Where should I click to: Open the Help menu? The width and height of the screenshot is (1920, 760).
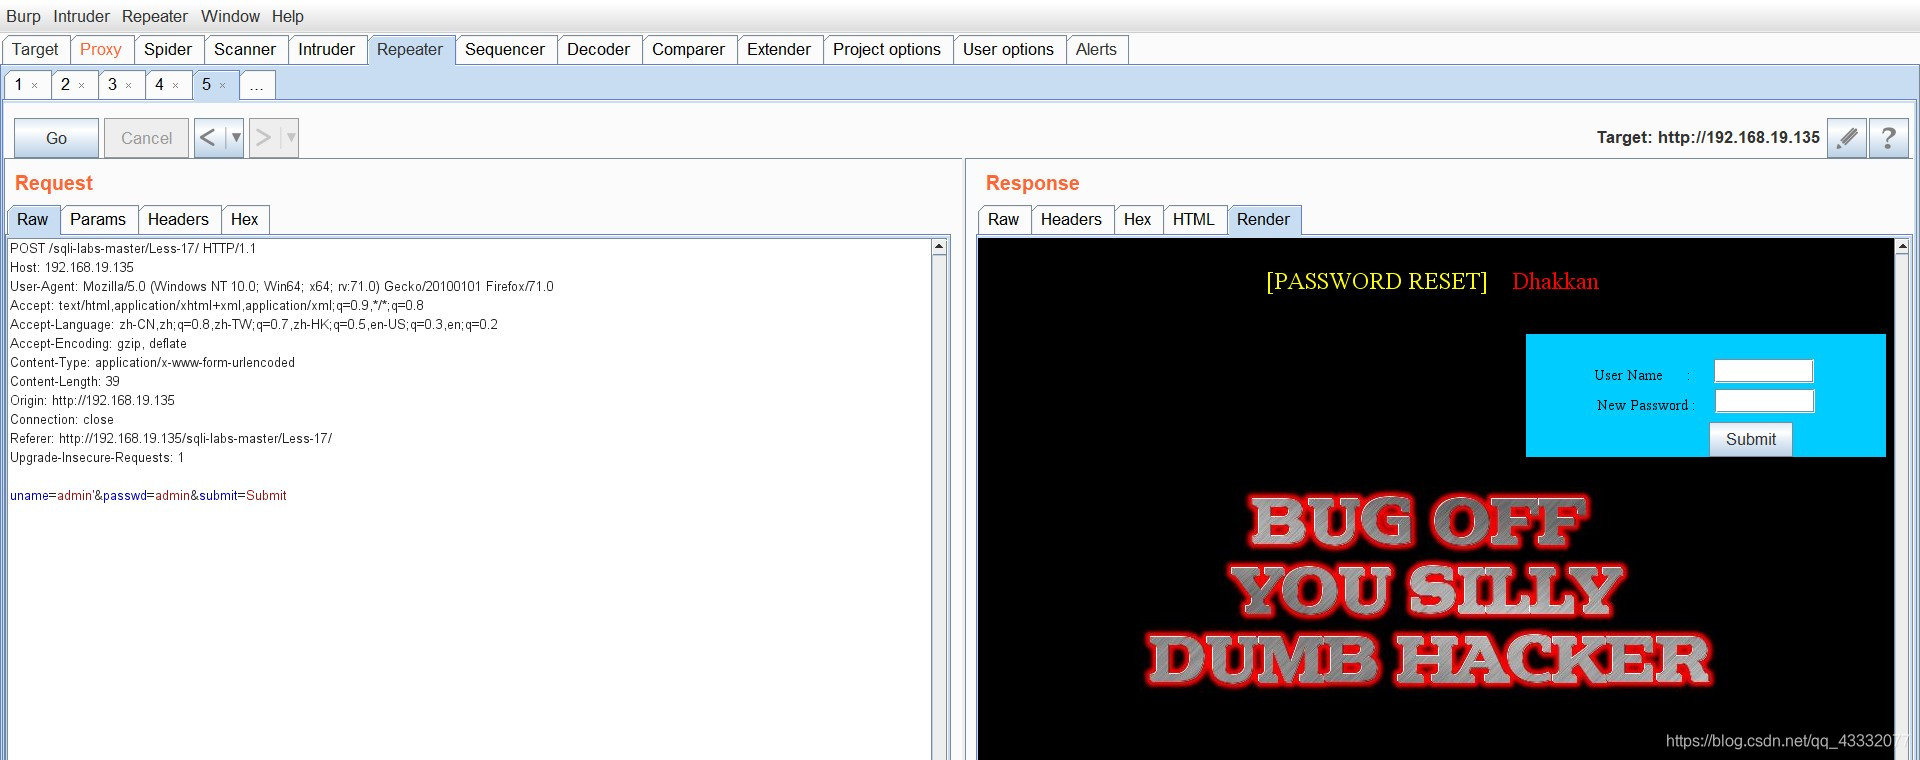click(288, 16)
